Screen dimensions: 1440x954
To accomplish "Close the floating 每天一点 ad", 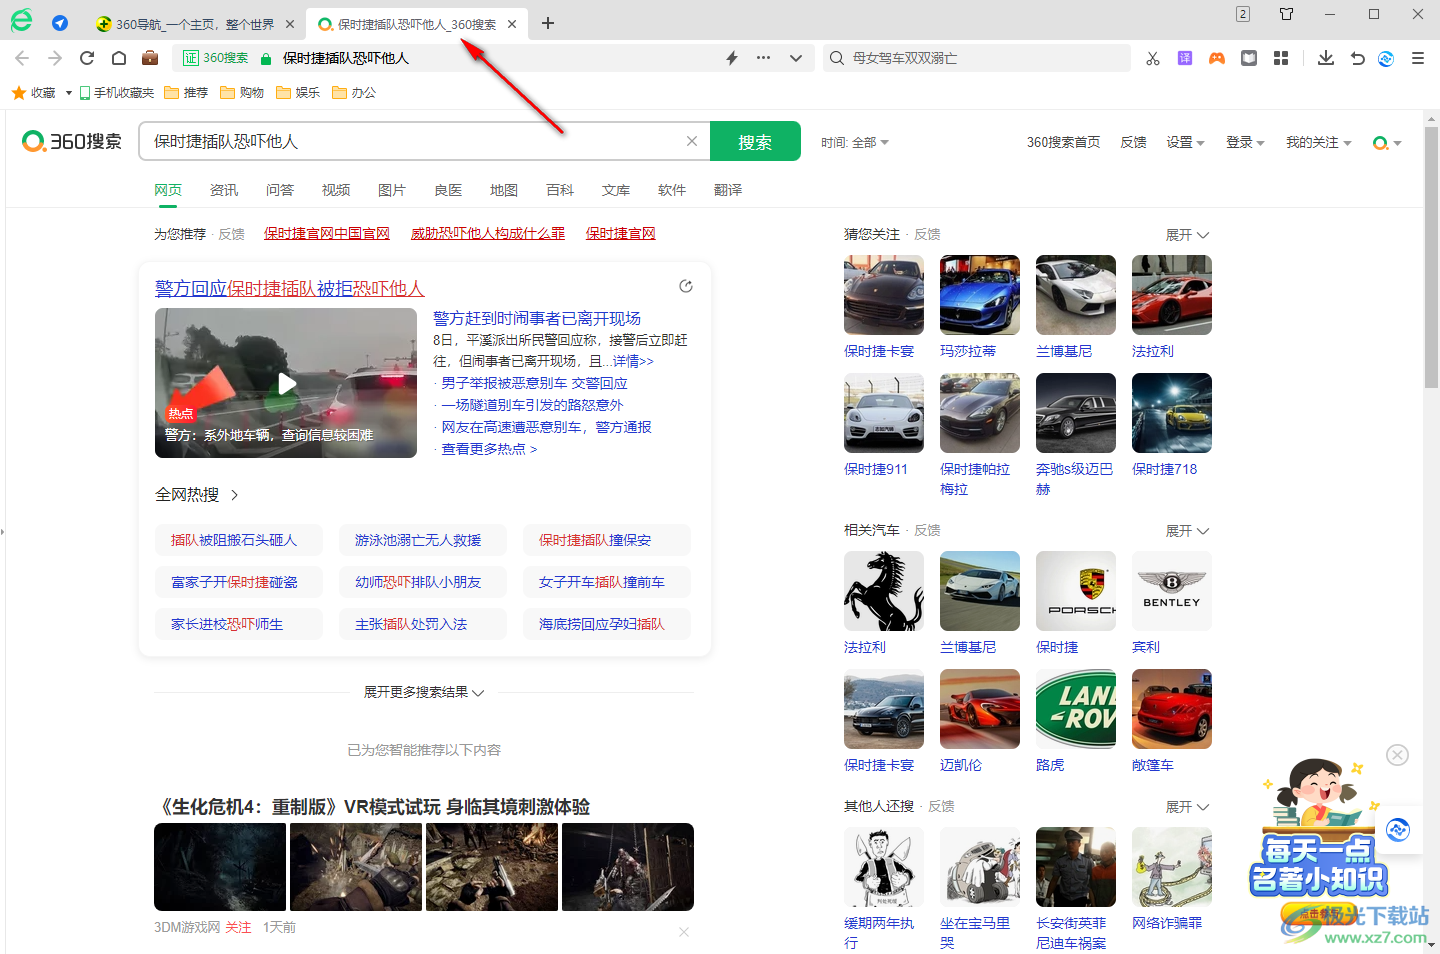I will 1398,755.
